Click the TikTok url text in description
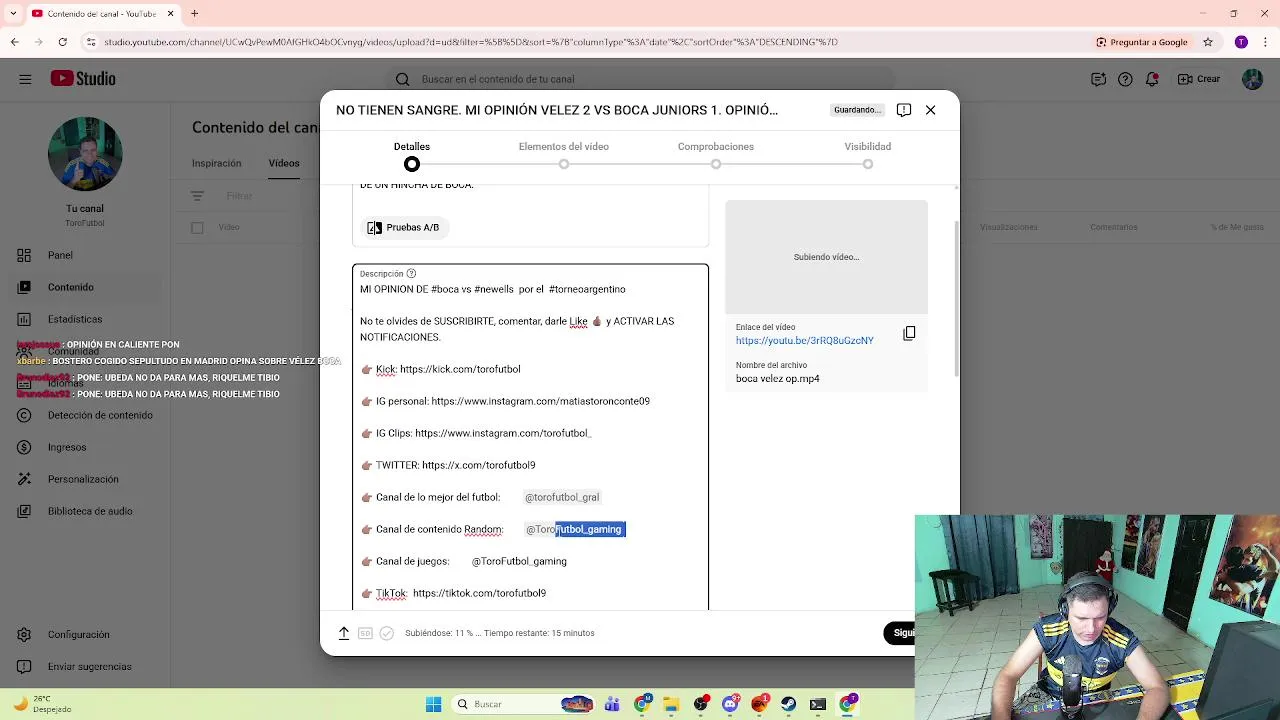1280x720 pixels. click(x=479, y=593)
